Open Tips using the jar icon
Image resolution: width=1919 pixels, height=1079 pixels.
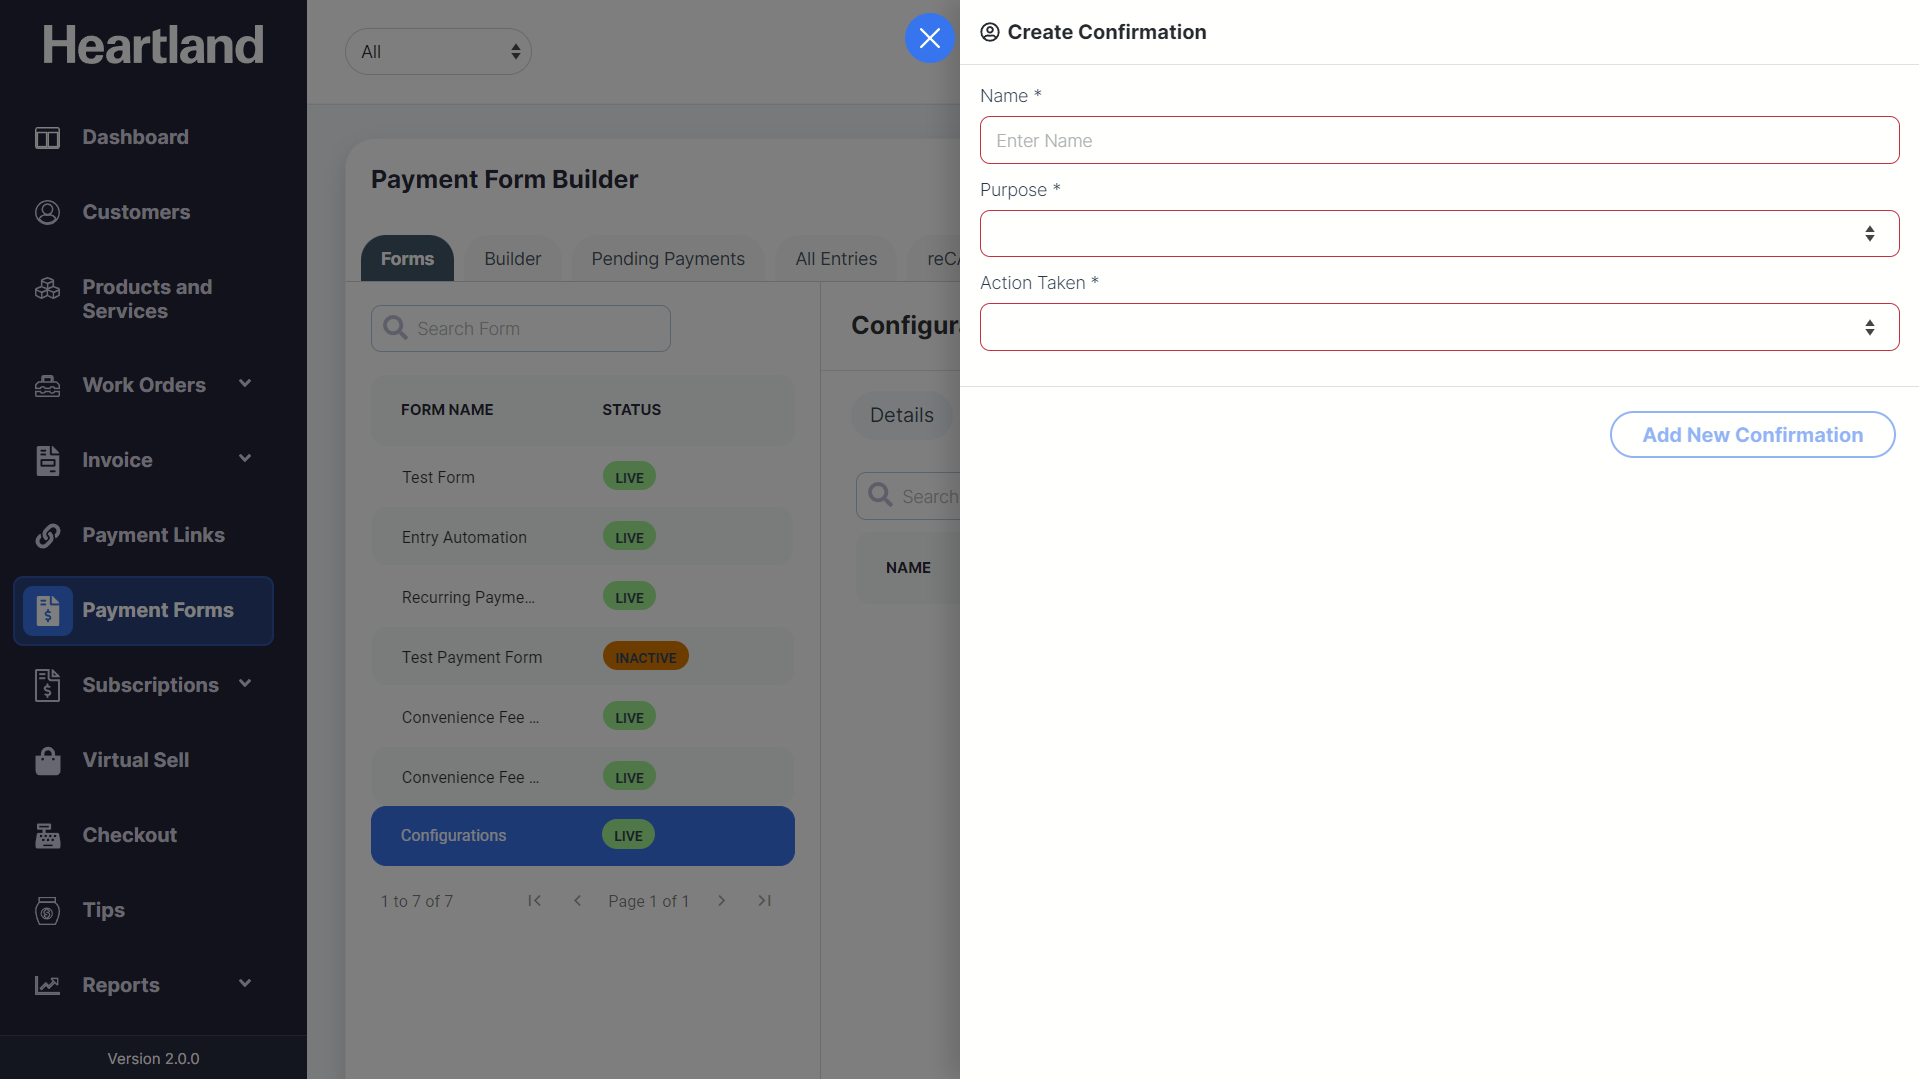pos(47,911)
